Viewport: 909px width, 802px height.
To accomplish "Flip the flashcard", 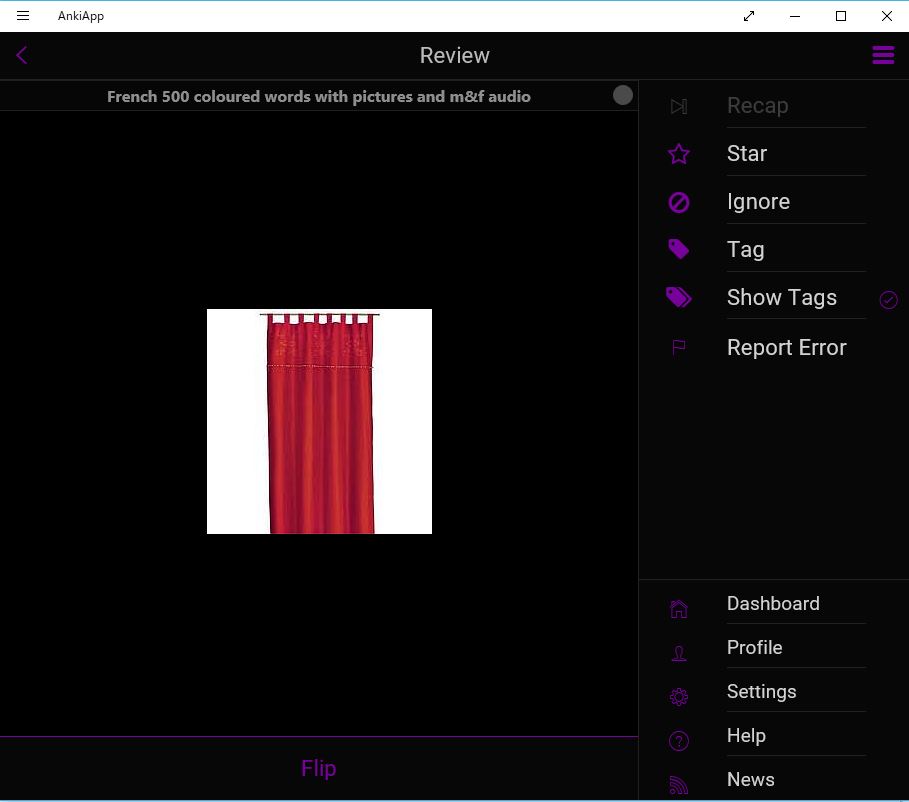I will [x=318, y=768].
